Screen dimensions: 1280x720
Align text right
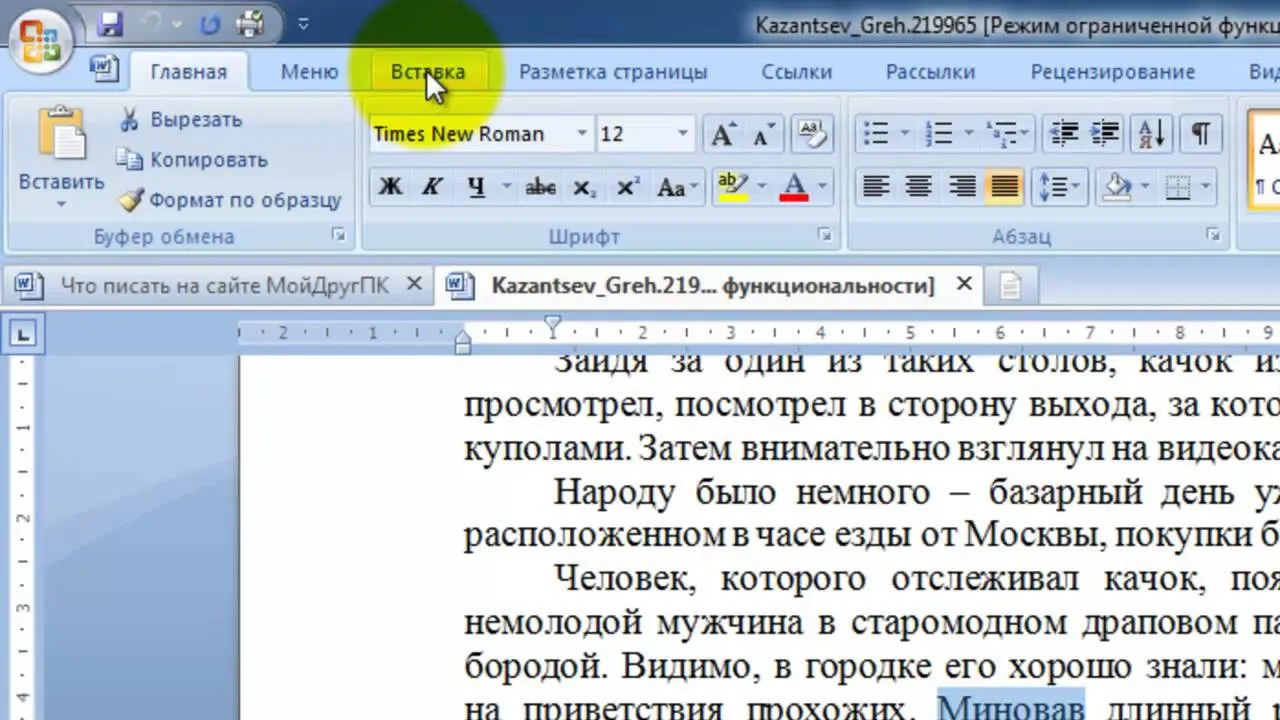(x=962, y=187)
